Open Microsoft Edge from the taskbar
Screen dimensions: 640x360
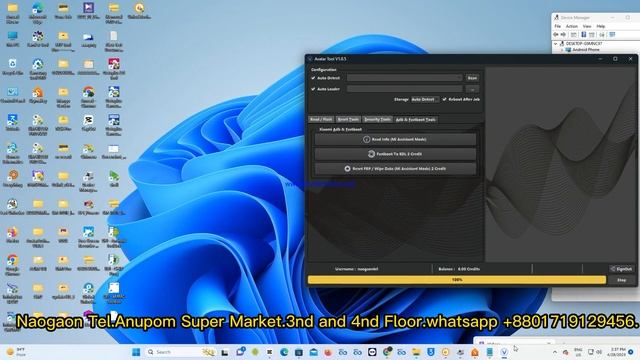pos(284,352)
